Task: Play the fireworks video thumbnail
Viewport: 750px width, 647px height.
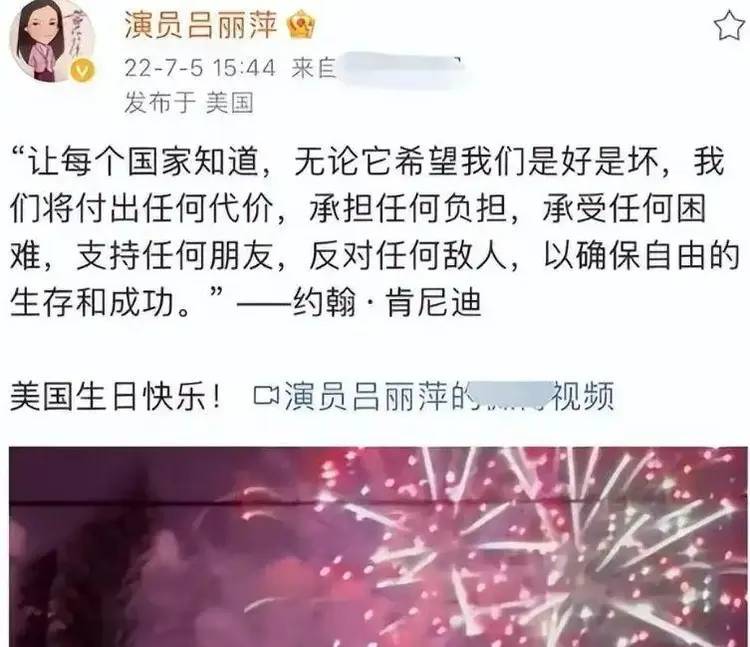Action: (378, 547)
